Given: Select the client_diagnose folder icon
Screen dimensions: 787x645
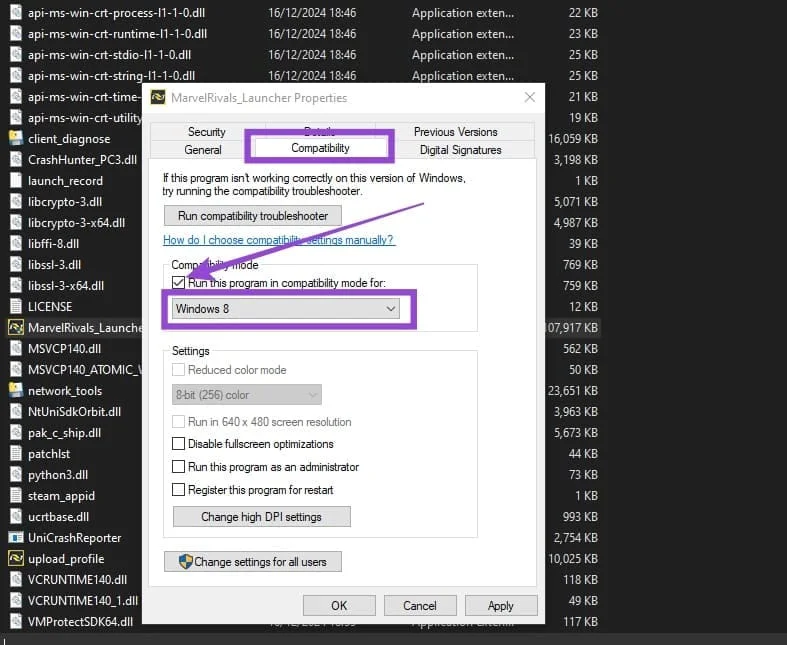Looking at the screenshot, I should coord(16,139).
